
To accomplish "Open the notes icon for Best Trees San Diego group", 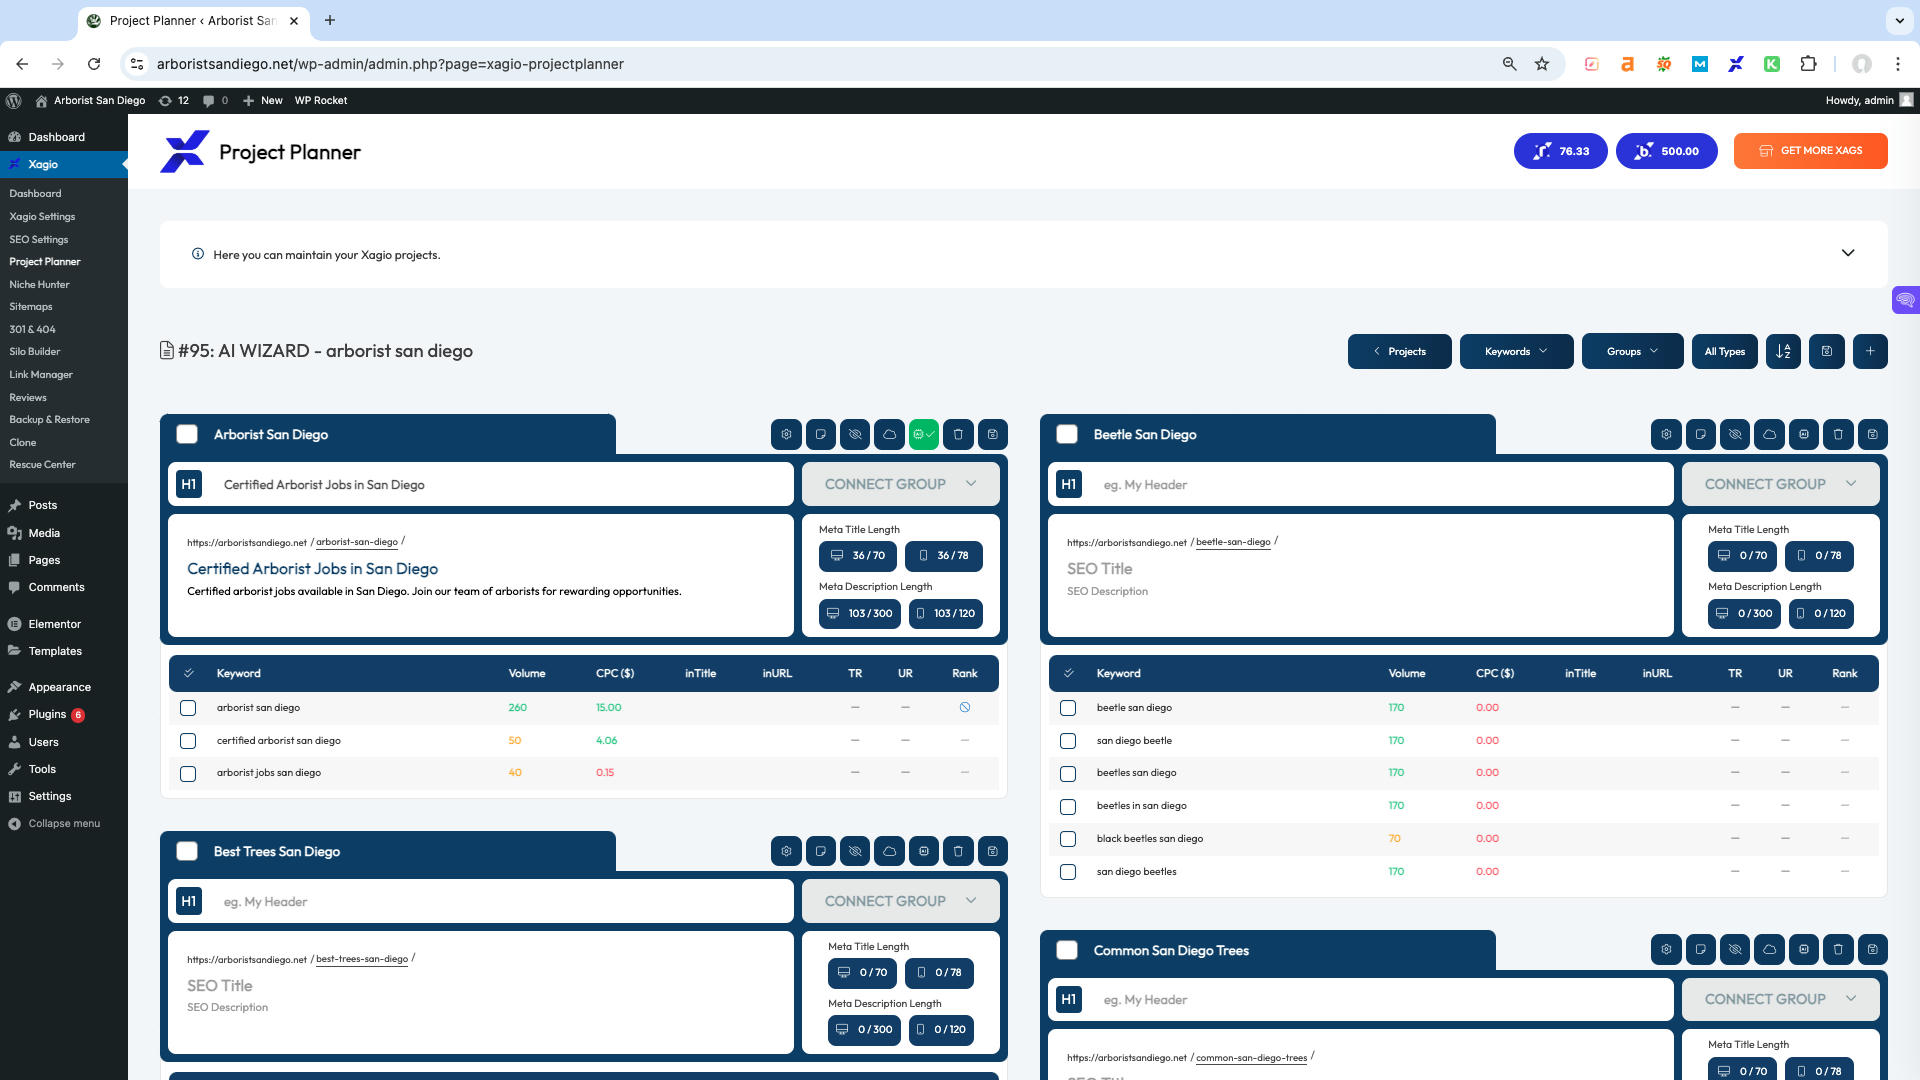I will pyautogui.click(x=820, y=851).
